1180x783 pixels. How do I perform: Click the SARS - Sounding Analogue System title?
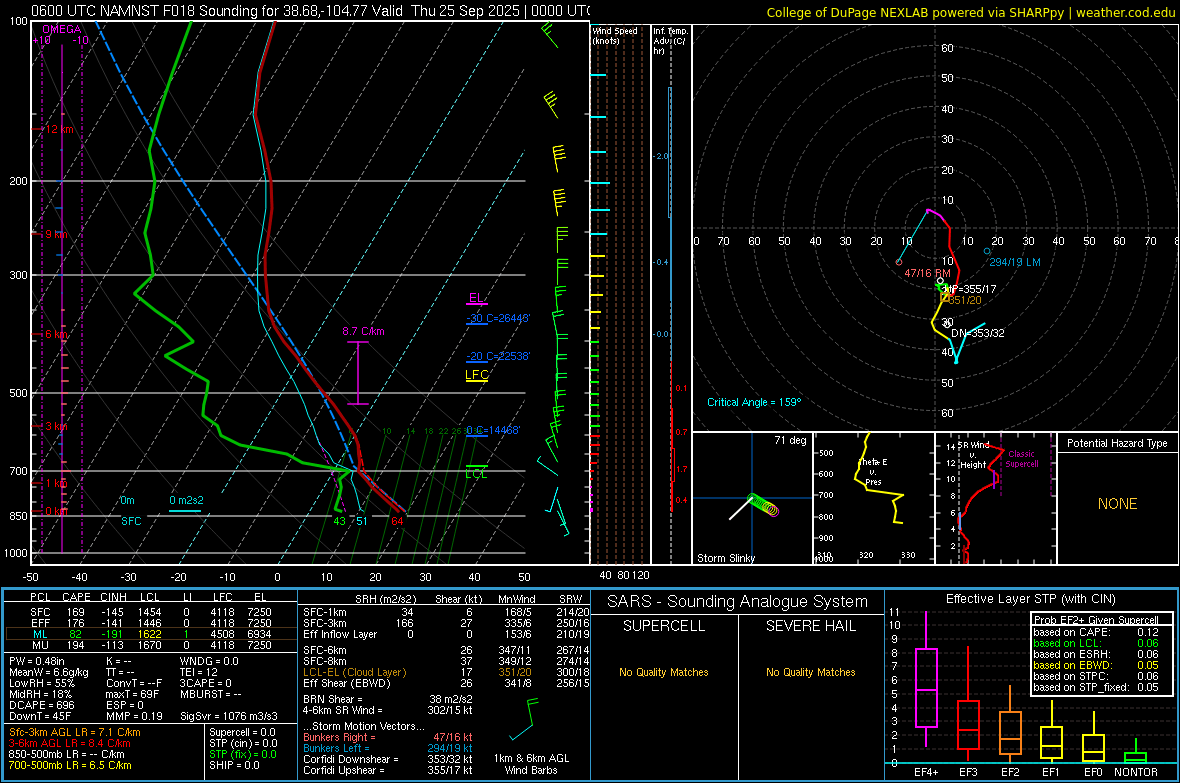pos(738,602)
